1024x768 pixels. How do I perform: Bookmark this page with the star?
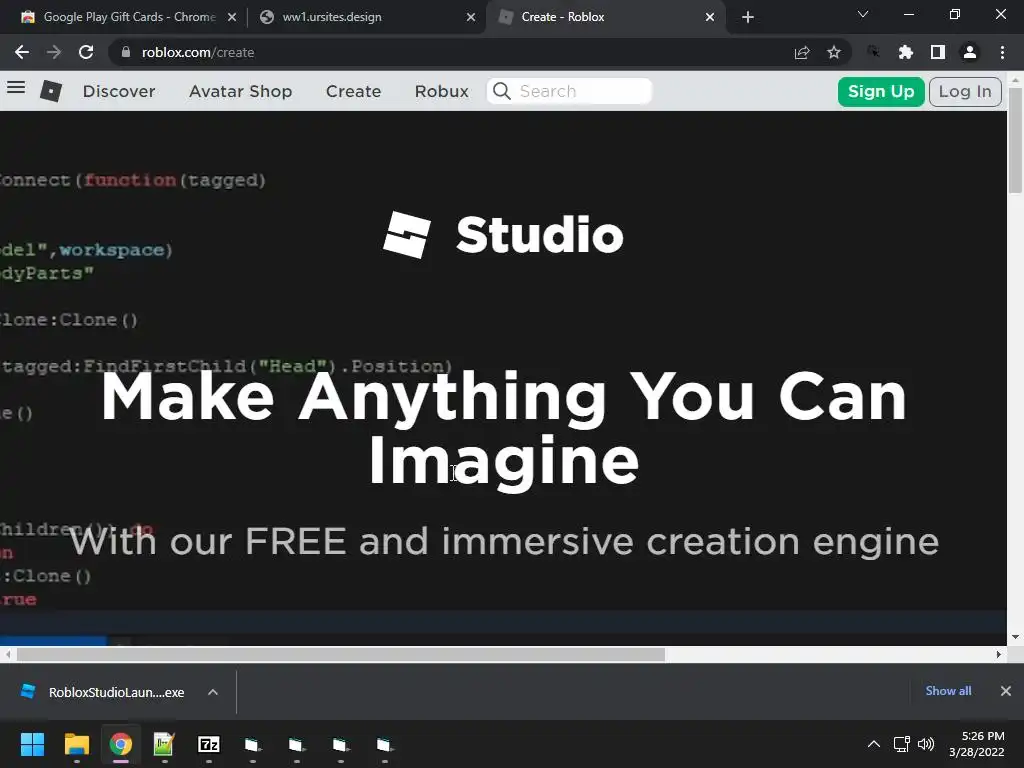834,52
